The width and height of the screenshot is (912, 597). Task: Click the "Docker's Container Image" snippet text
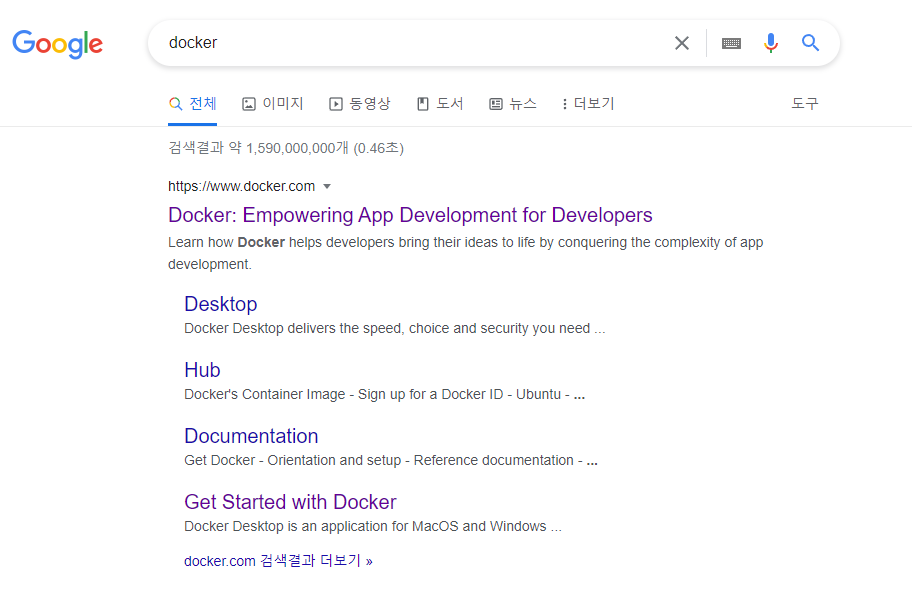click(384, 395)
